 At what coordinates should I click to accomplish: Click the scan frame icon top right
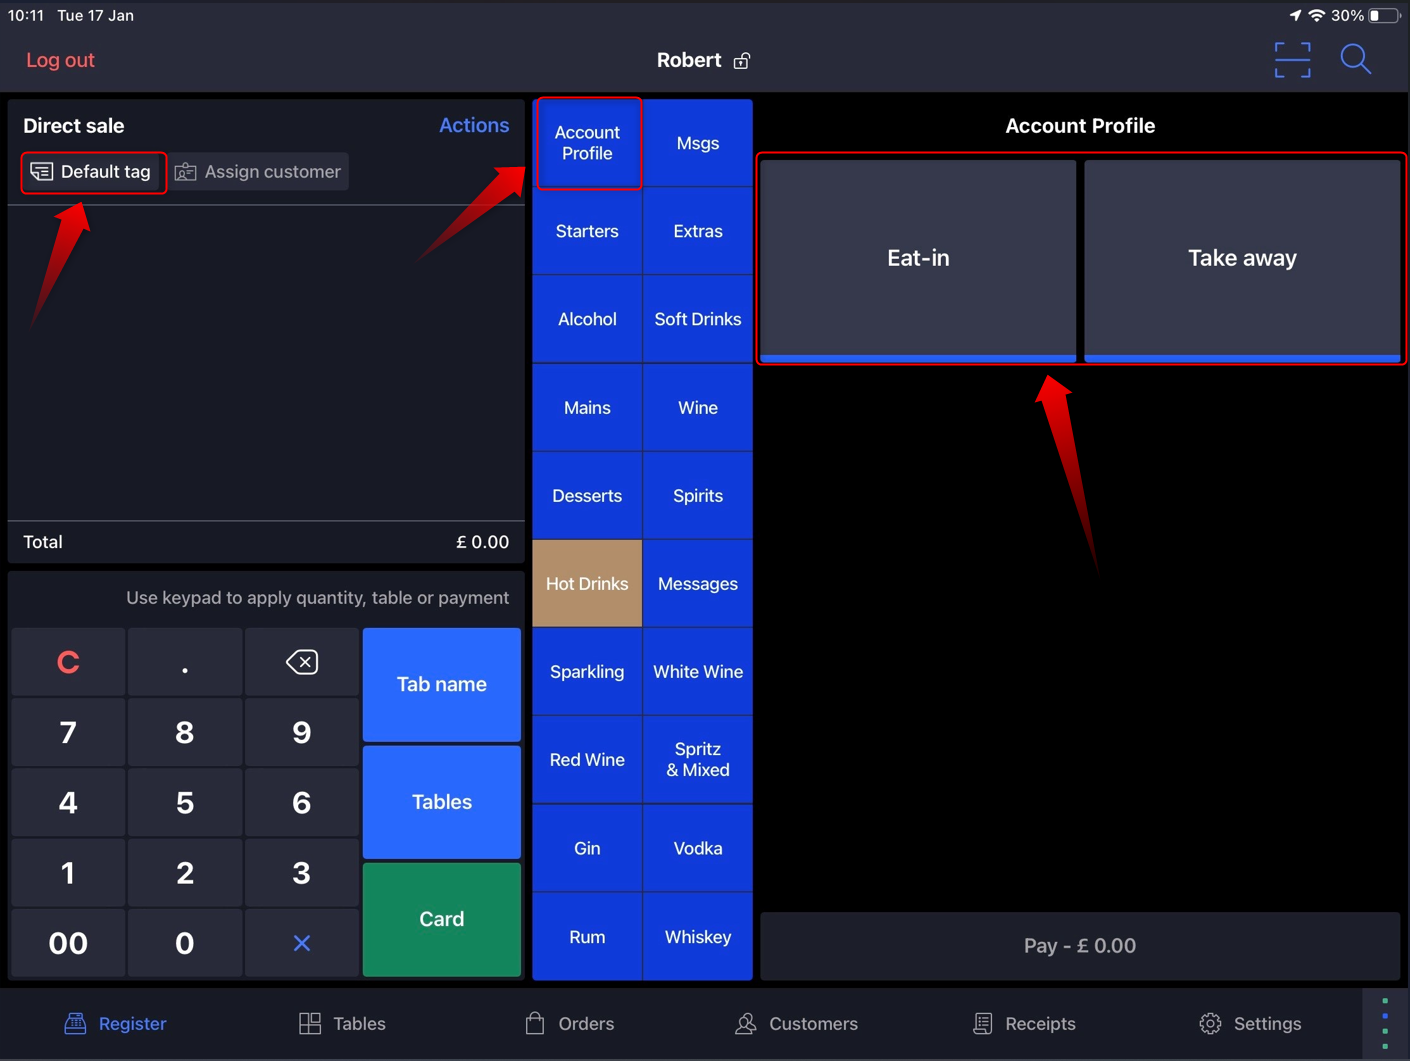click(1292, 59)
